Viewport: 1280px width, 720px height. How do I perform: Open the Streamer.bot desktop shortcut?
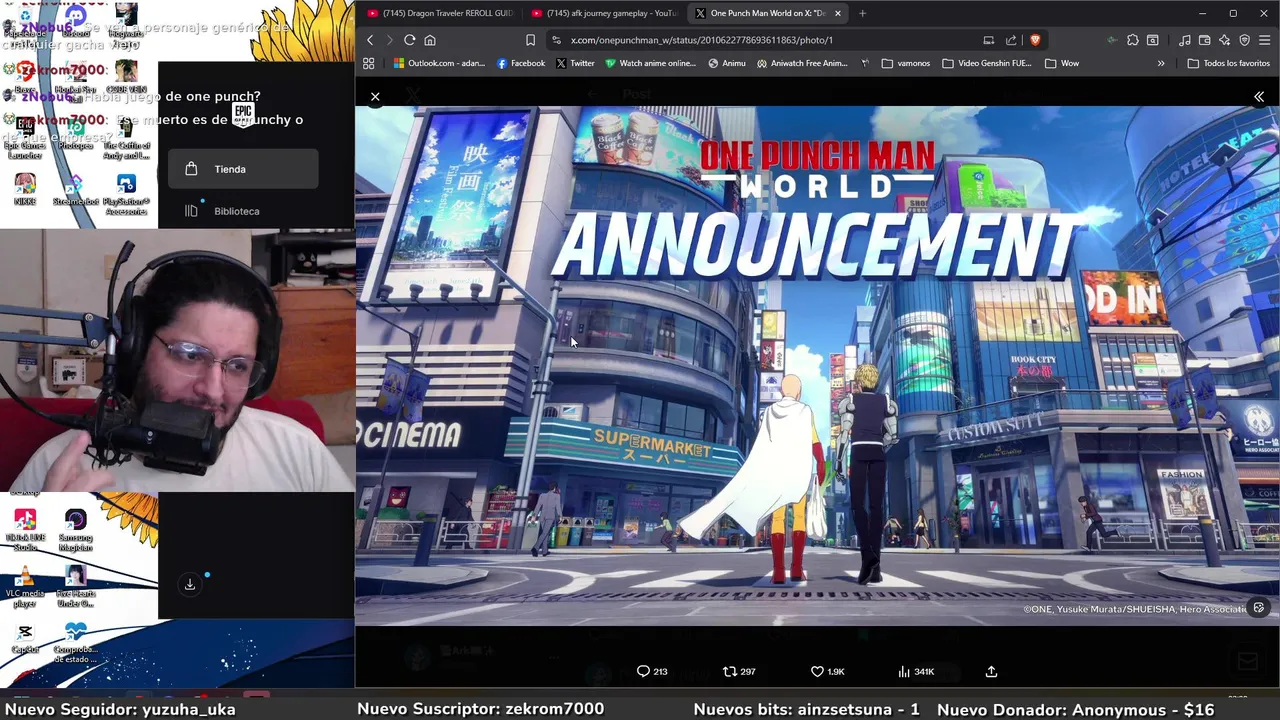tap(75, 189)
